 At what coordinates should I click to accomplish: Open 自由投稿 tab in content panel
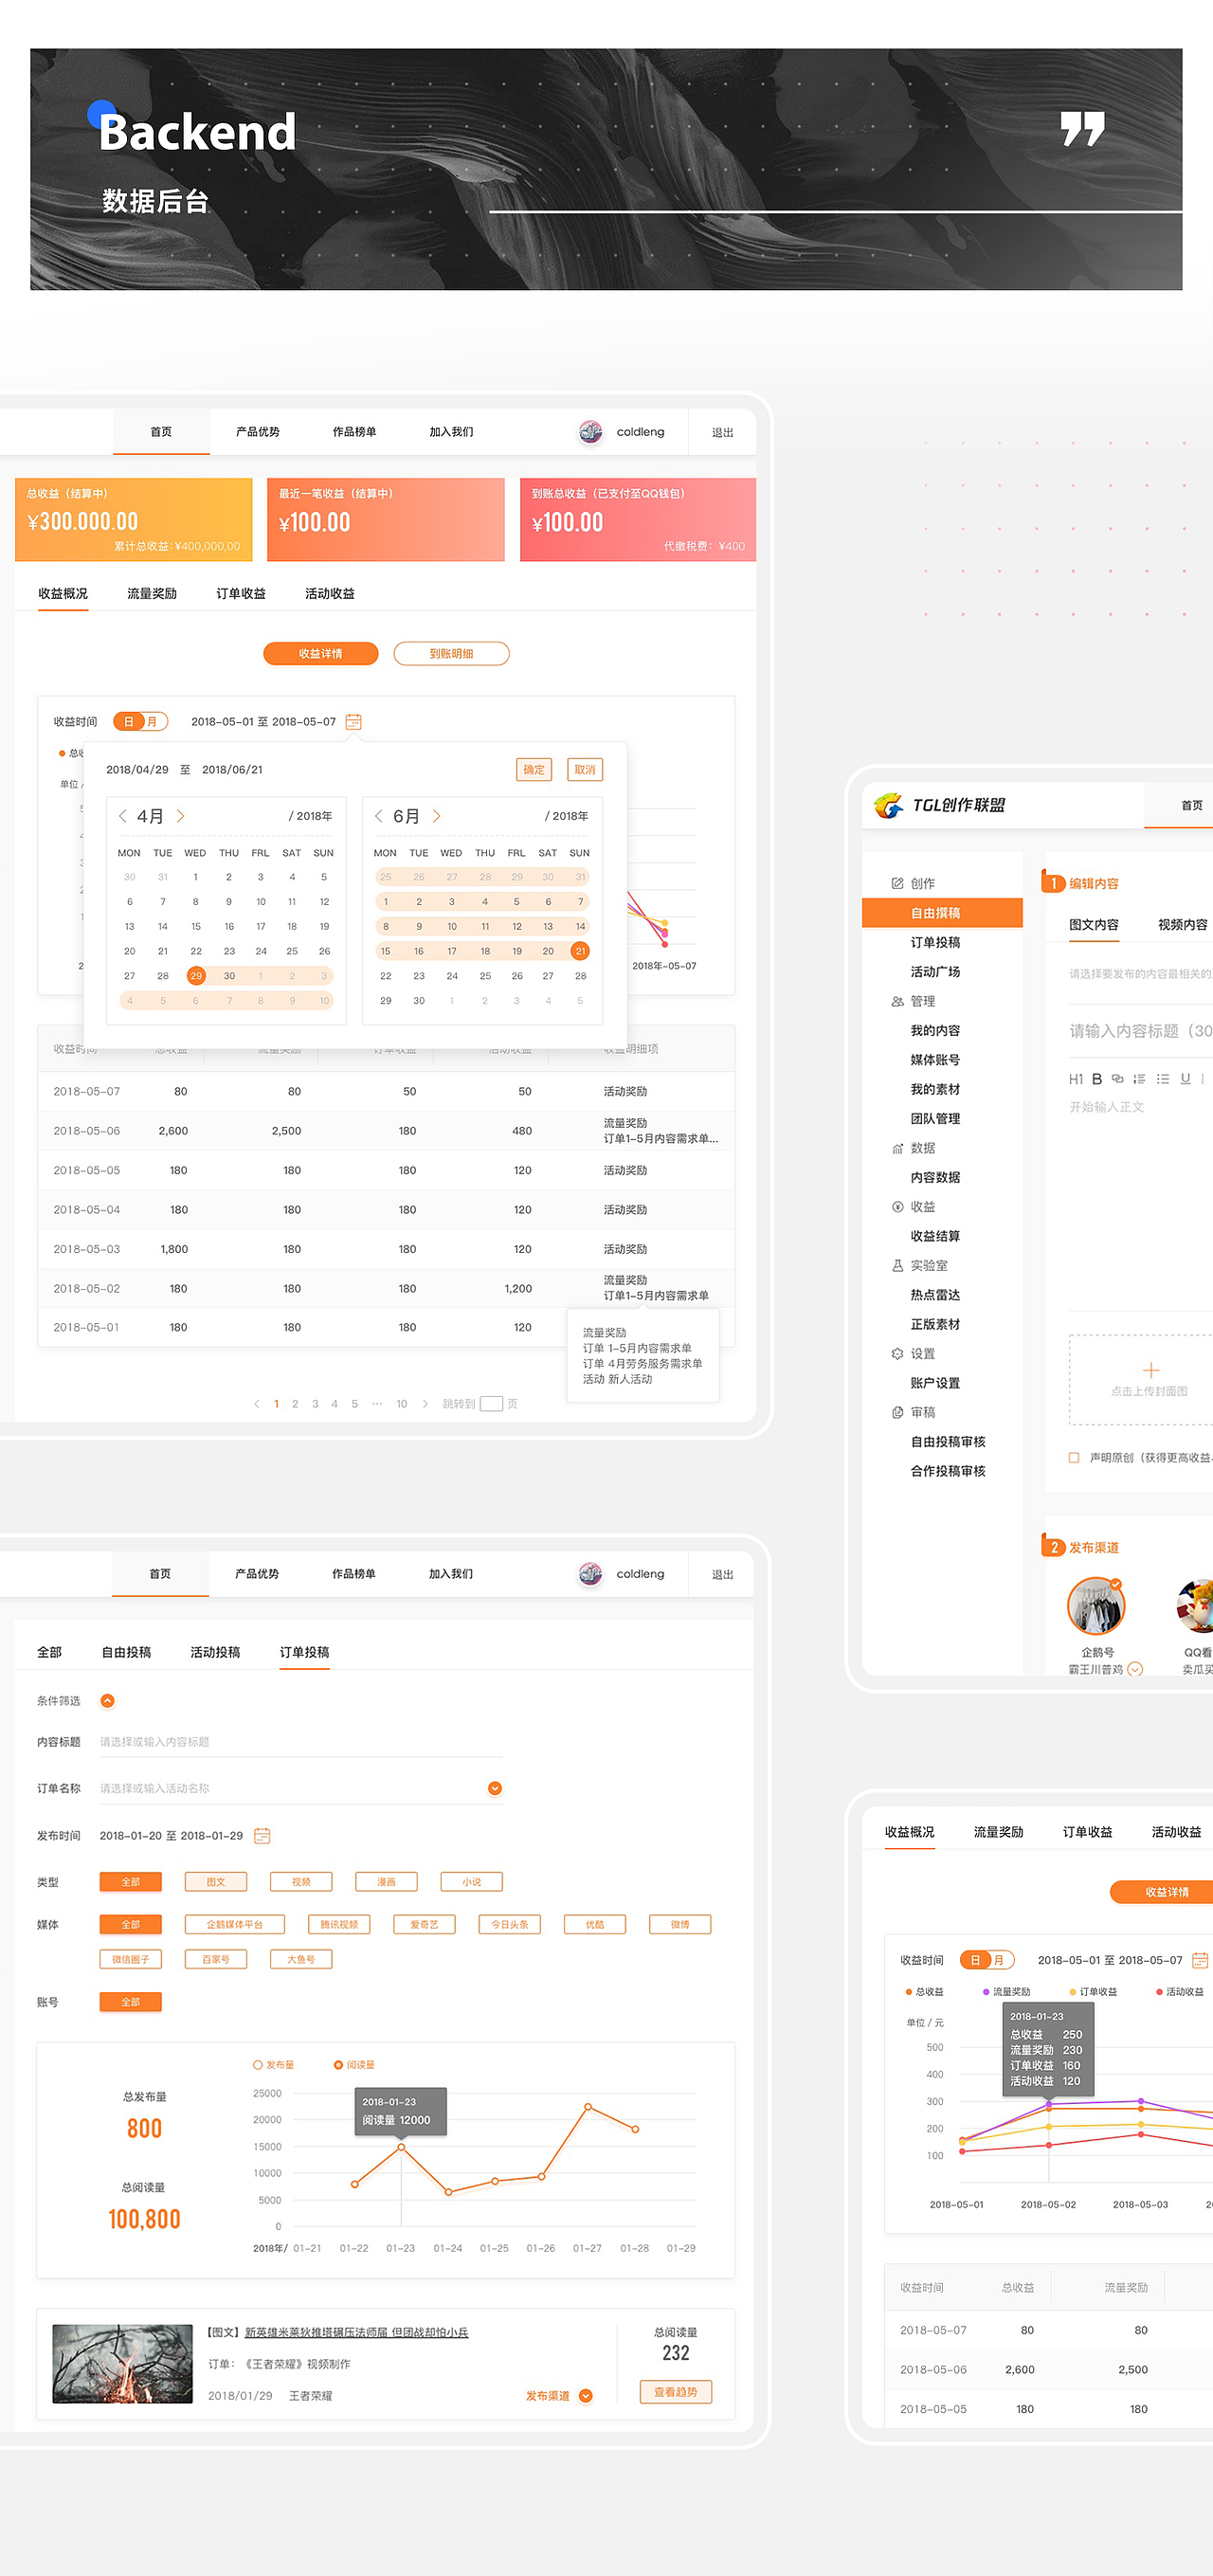126,1652
